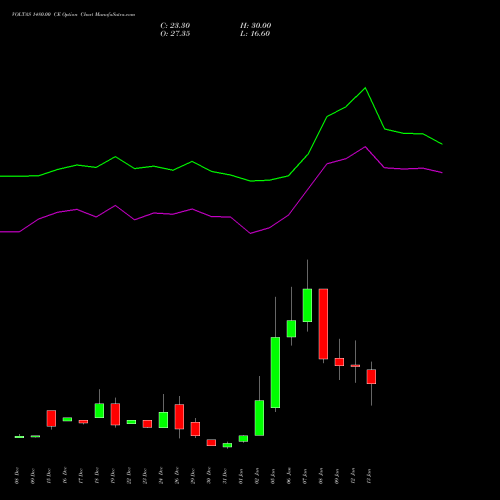
Task: Click the '09 Jan' date label
Action: coord(337,476)
